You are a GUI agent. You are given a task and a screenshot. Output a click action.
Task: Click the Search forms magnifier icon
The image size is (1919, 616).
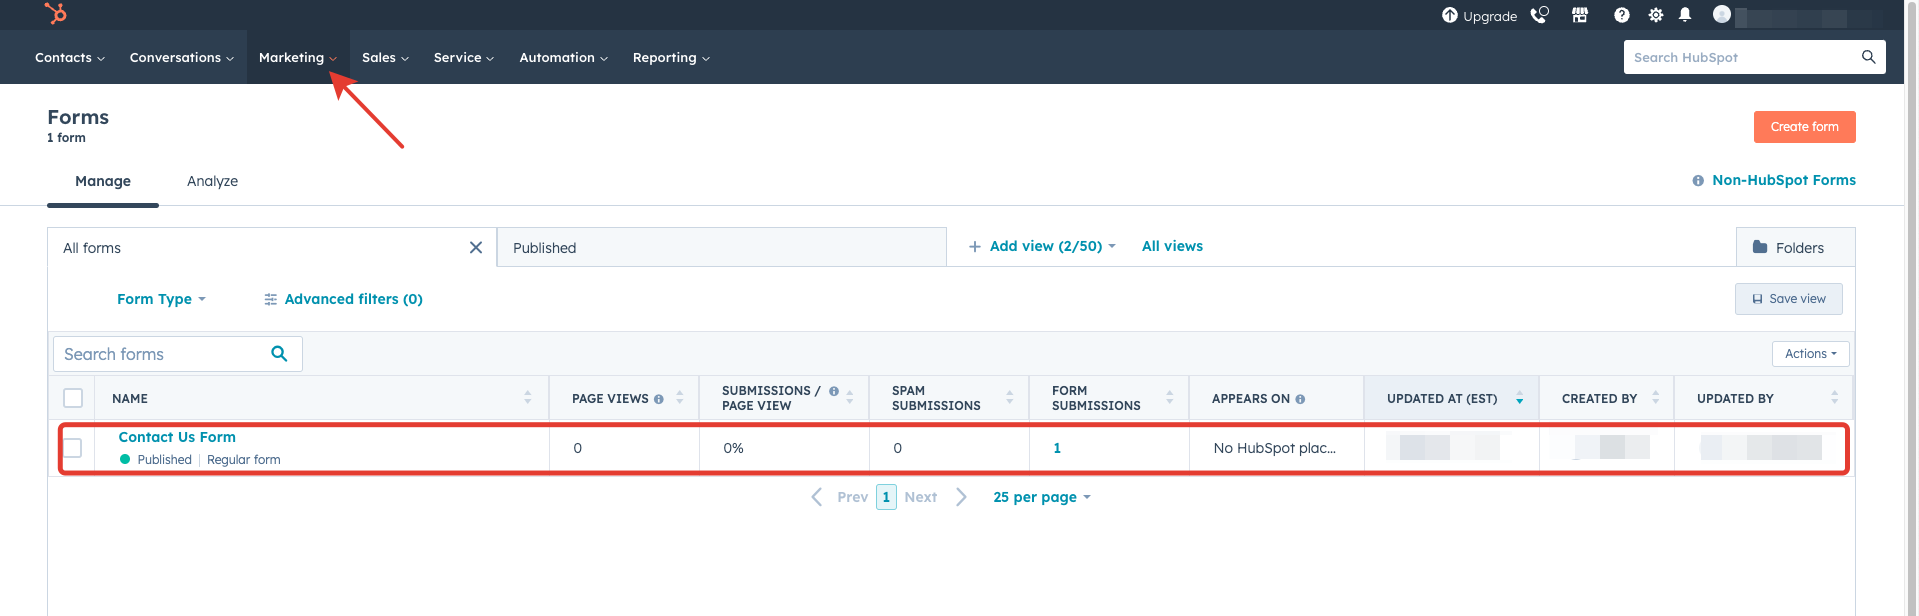click(279, 353)
